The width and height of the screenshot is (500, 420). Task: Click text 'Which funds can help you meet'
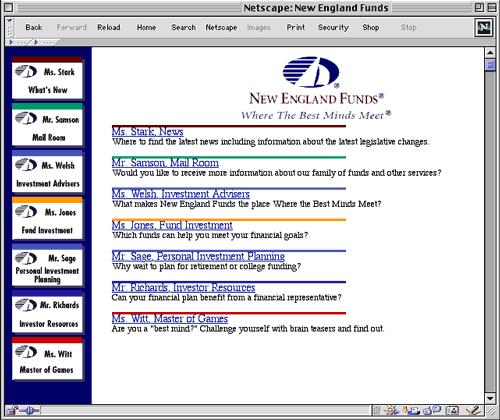click(171, 235)
